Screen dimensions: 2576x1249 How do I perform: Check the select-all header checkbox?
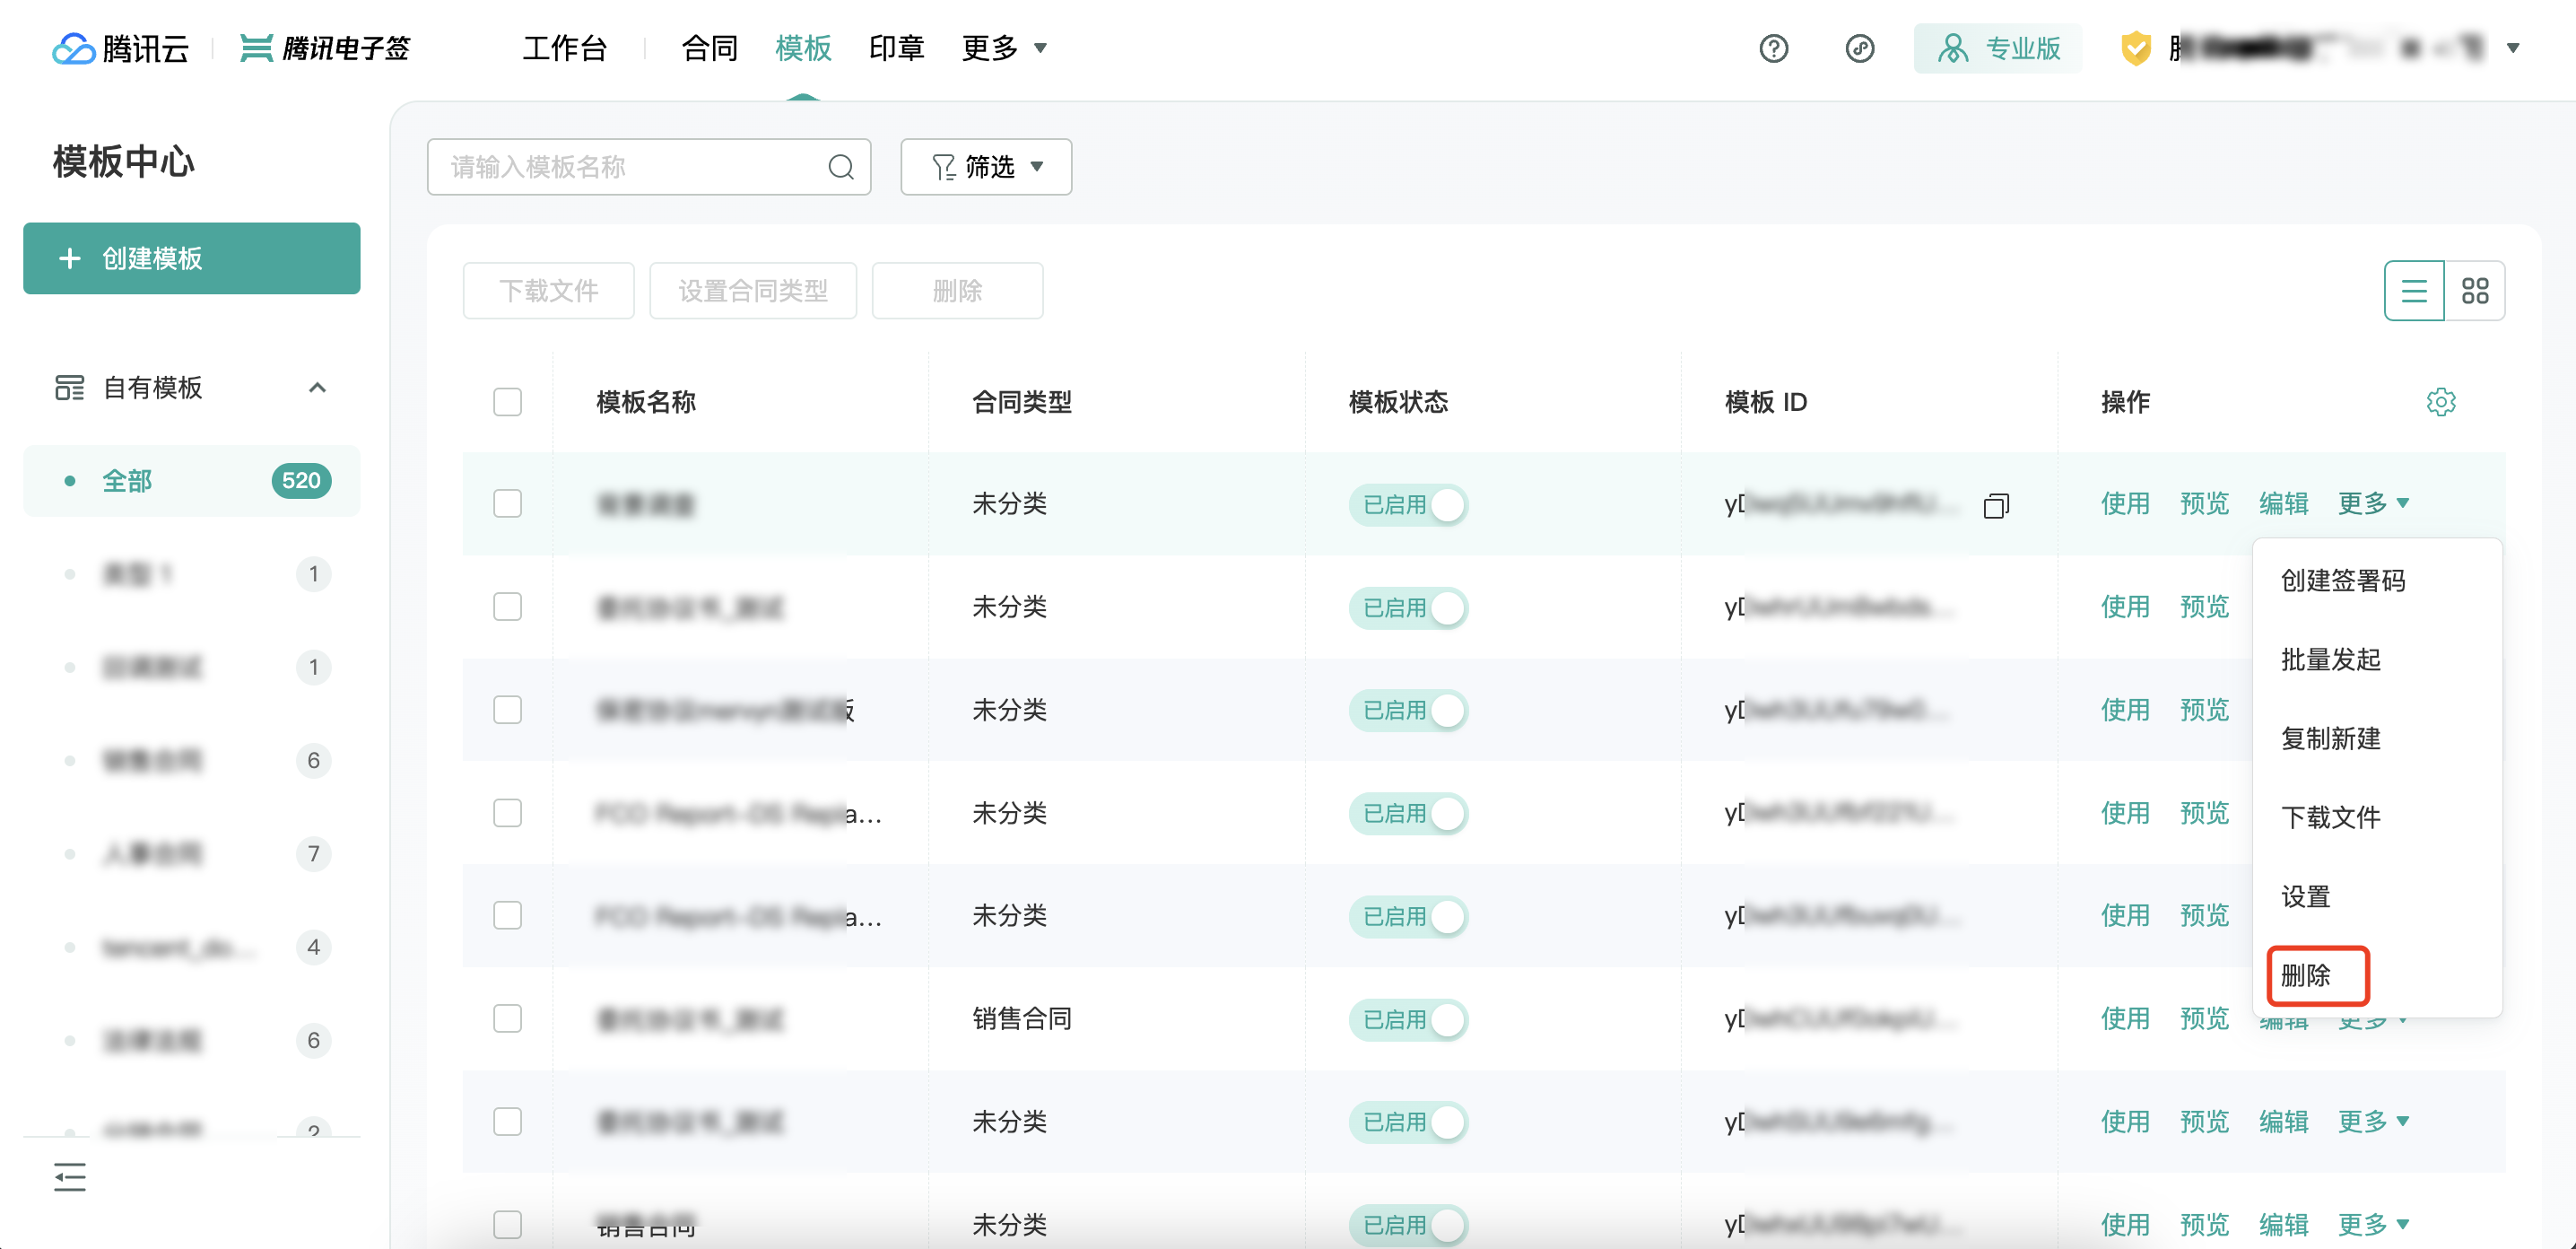507,402
